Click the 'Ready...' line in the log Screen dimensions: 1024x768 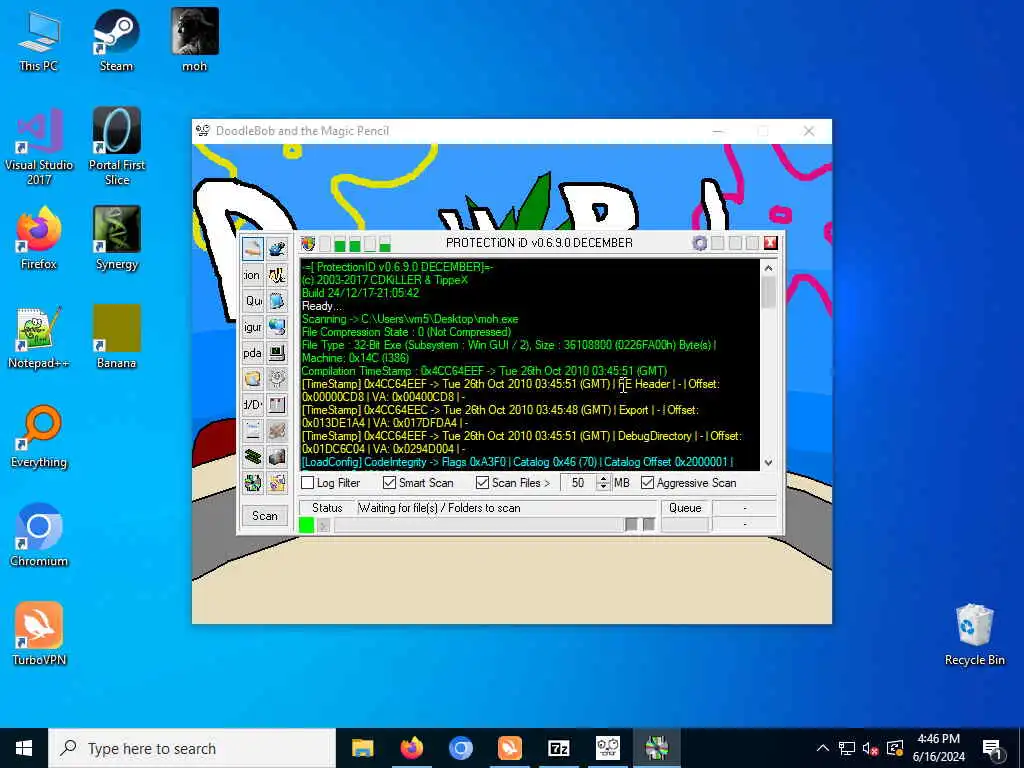322,306
